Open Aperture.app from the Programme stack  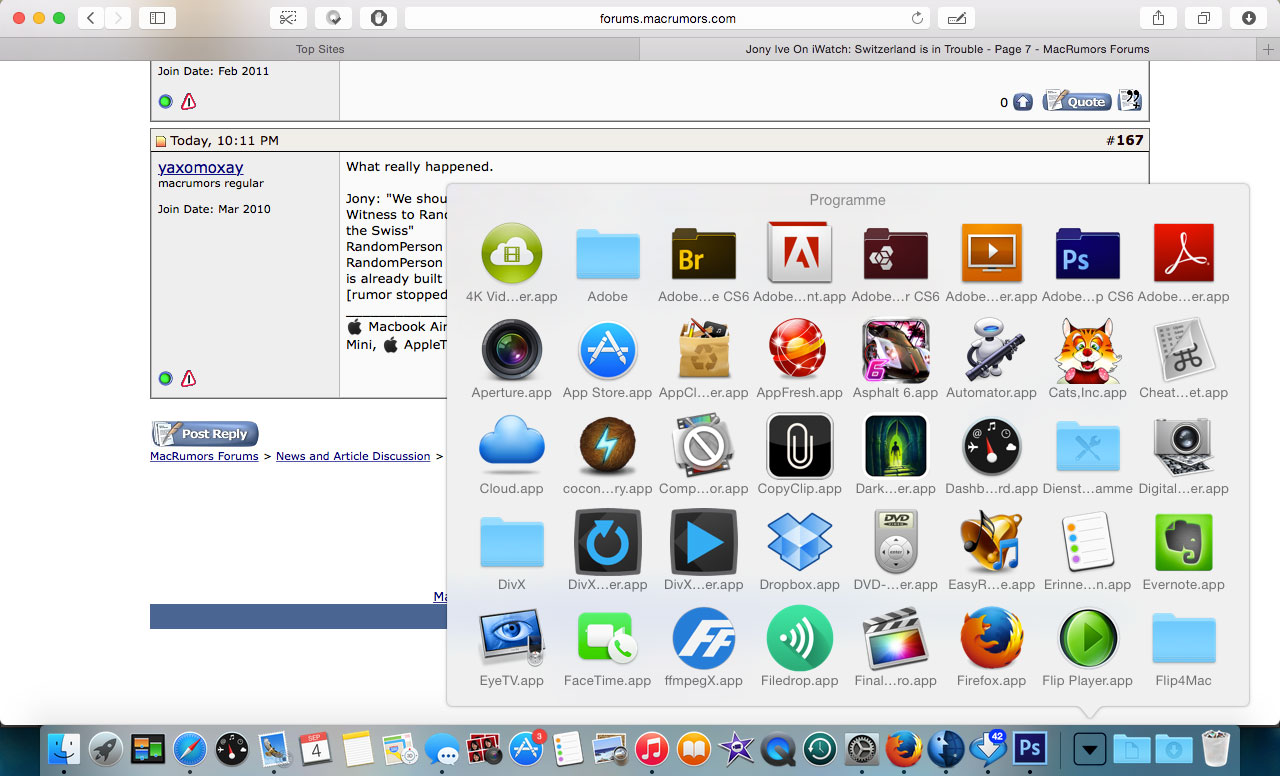coord(512,349)
